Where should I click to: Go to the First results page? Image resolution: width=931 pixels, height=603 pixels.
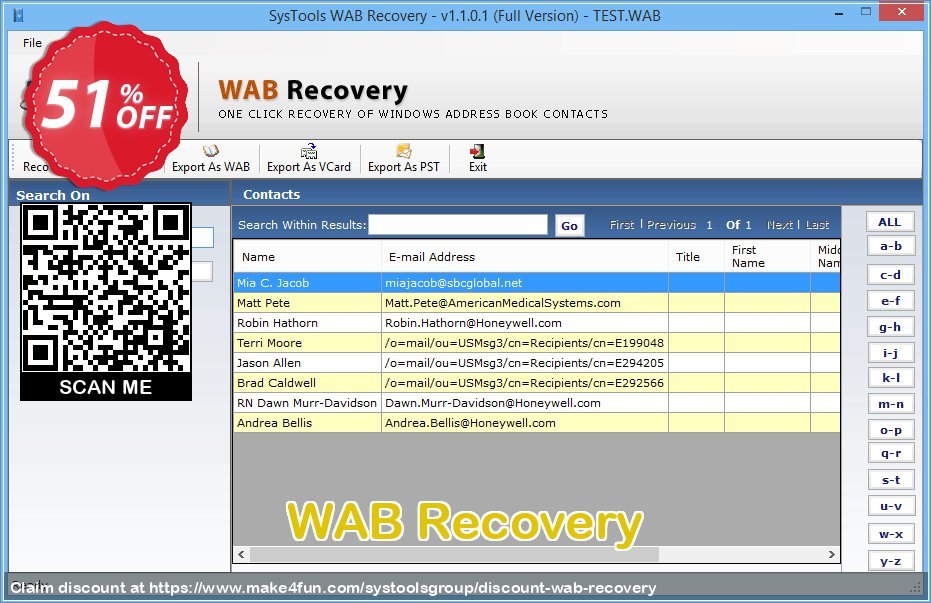(x=622, y=225)
